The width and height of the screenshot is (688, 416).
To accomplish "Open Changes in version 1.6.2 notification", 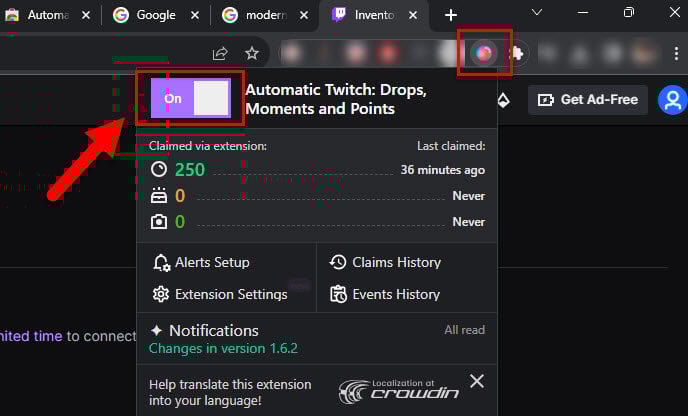I will tap(223, 349).
